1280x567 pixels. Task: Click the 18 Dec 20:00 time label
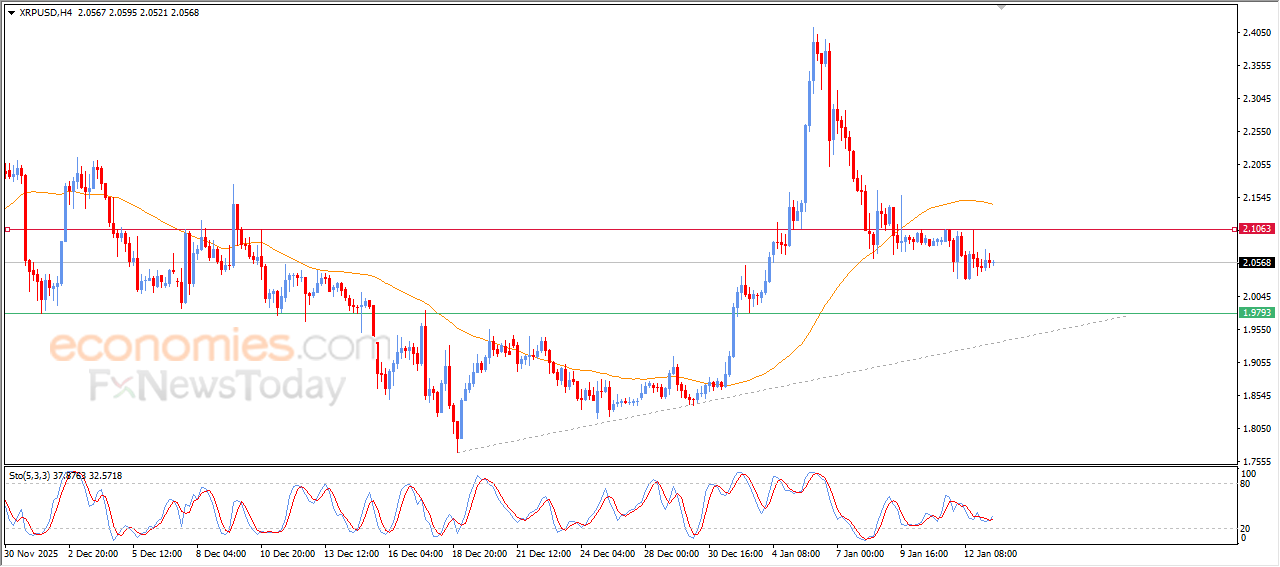(479, 552)
